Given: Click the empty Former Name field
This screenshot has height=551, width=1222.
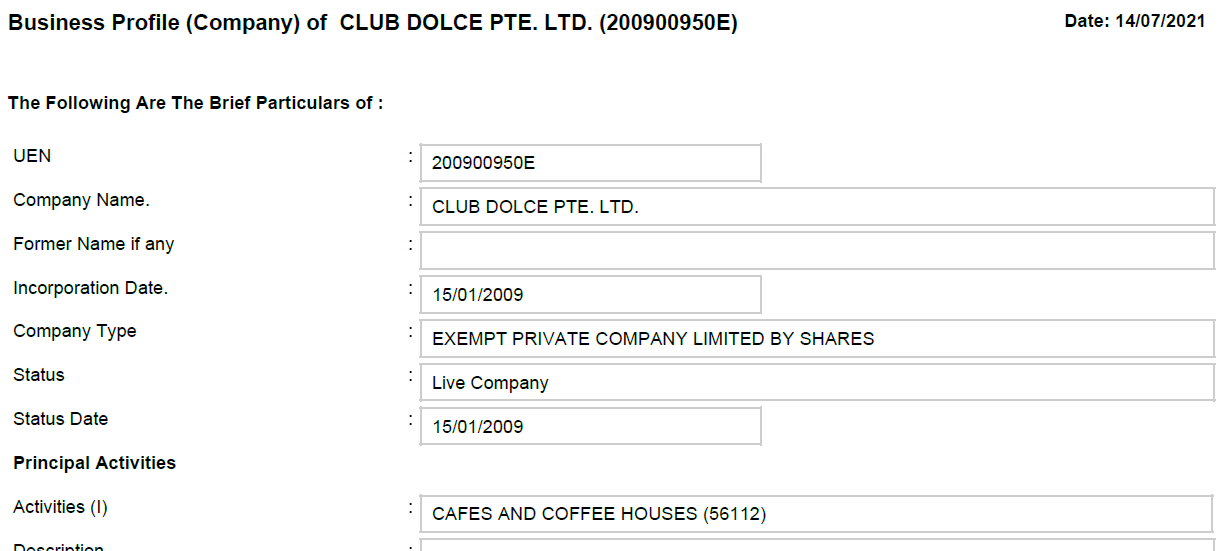Looking at the screenshot, I should click(817, 251).
